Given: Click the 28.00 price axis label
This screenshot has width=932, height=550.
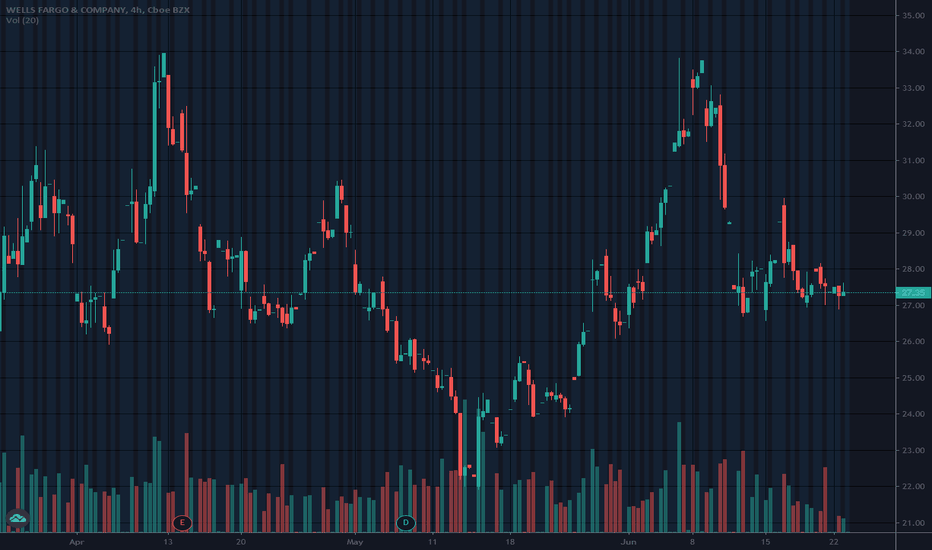Looking at the screenshot, I should (913, 269).
